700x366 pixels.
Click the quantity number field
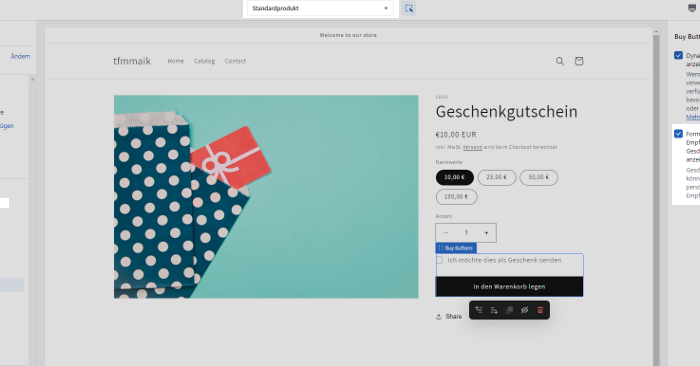tap(466, 233)
